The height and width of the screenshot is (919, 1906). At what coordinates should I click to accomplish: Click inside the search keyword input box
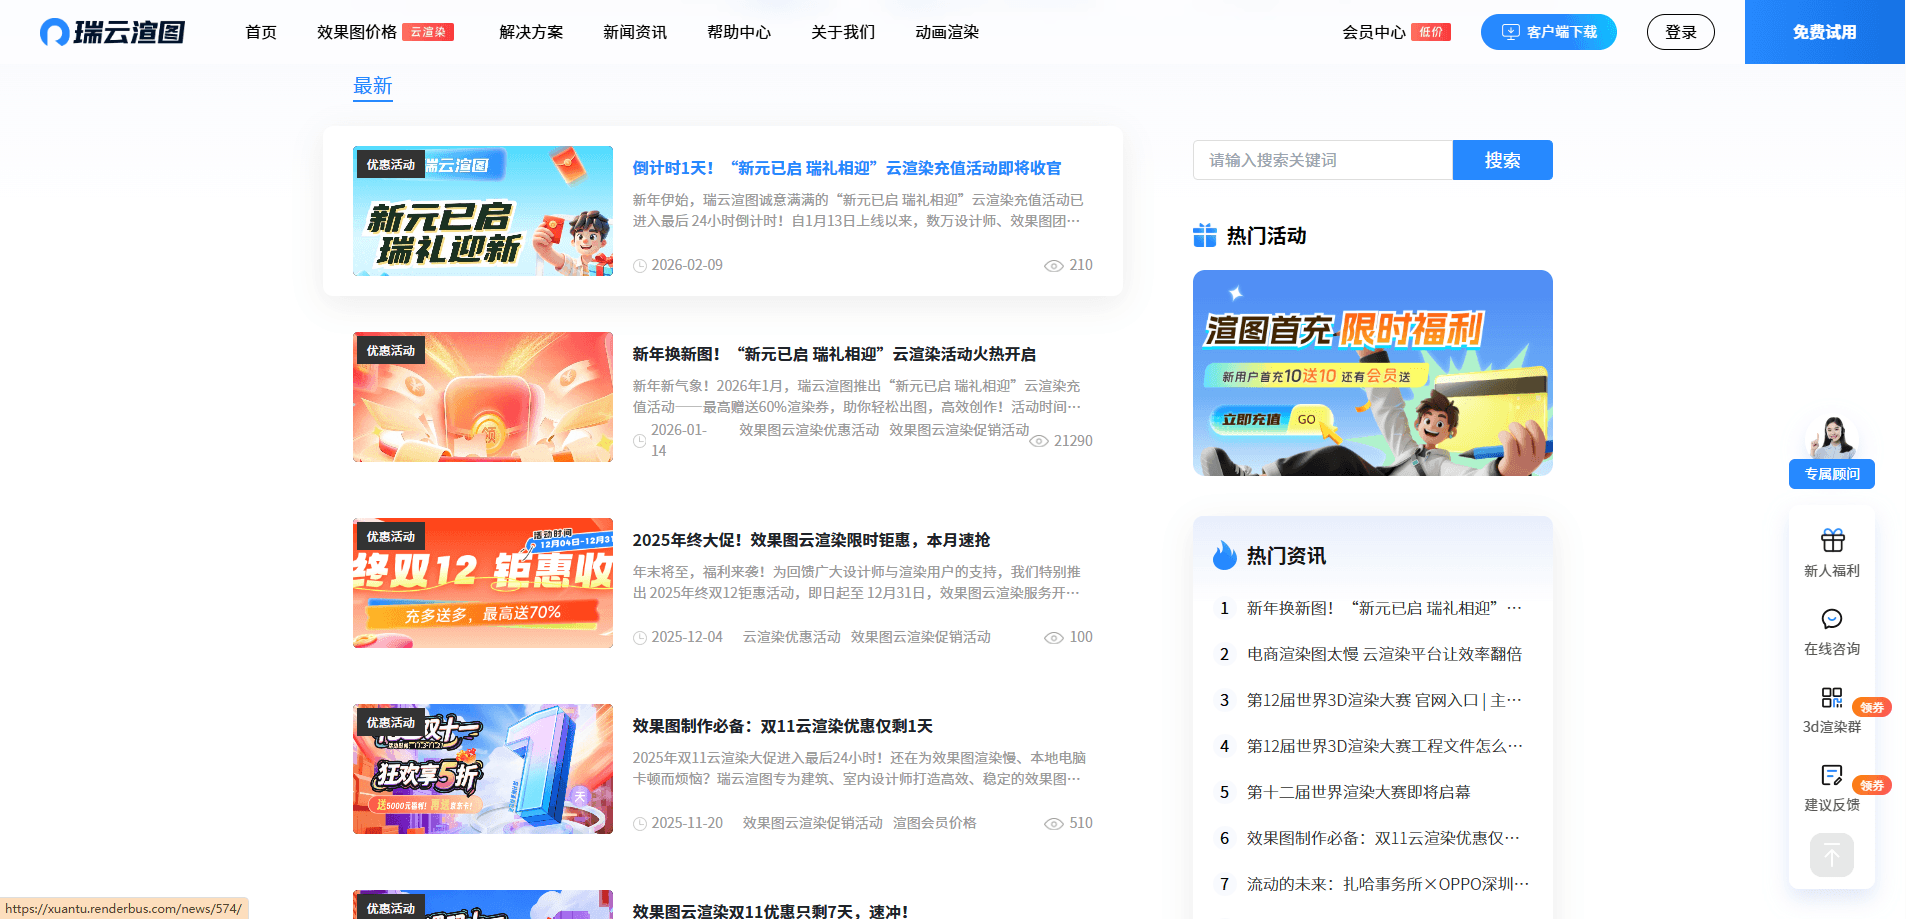coord(1322,160)
